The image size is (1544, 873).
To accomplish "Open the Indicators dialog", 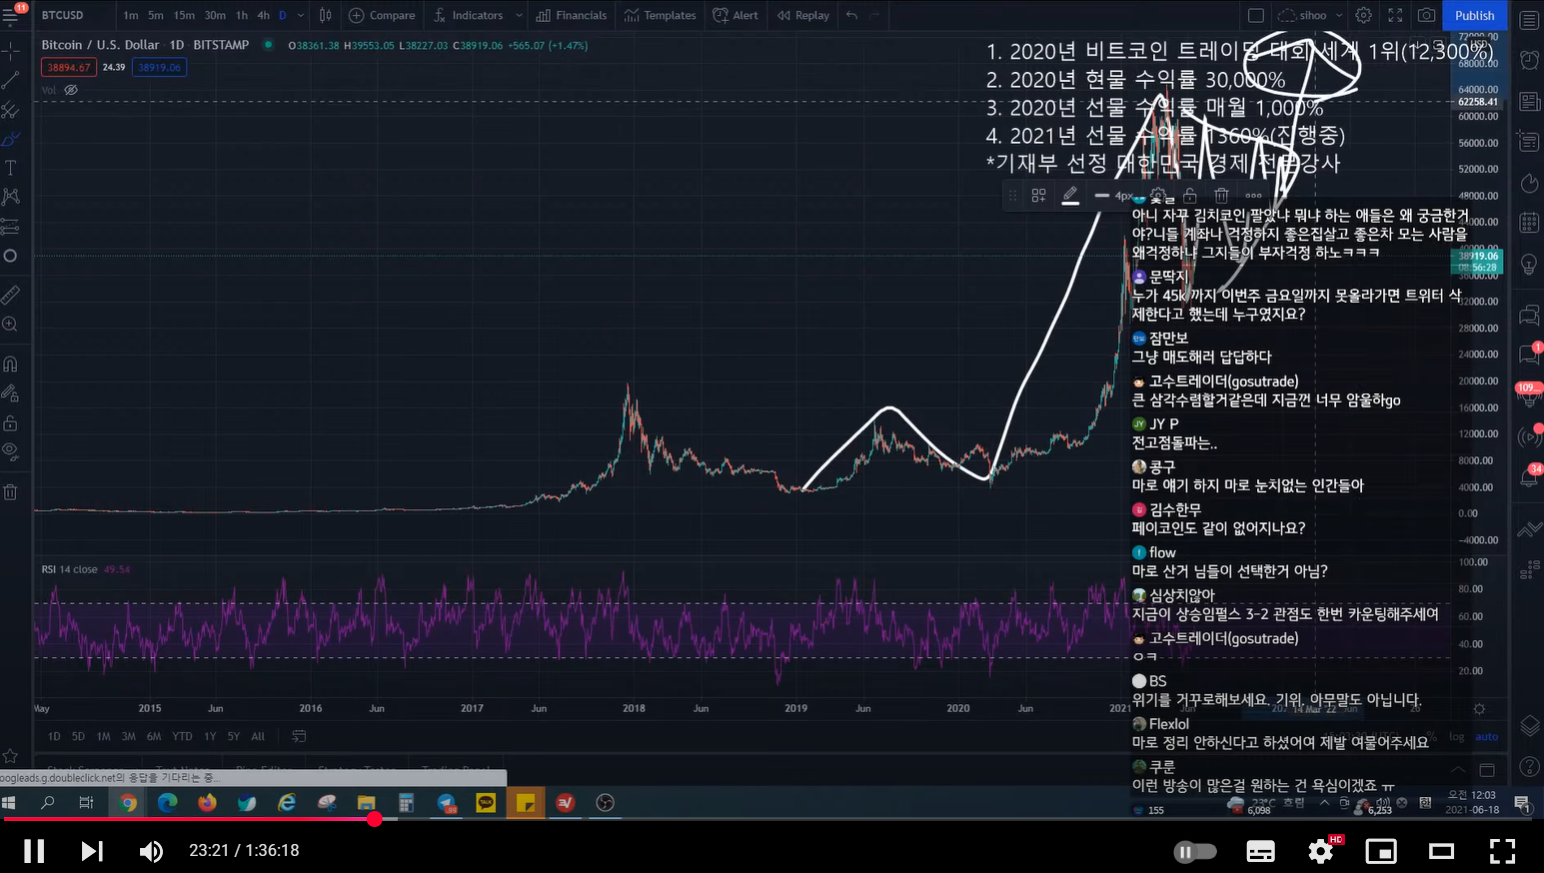I will (x=469, y=15).
